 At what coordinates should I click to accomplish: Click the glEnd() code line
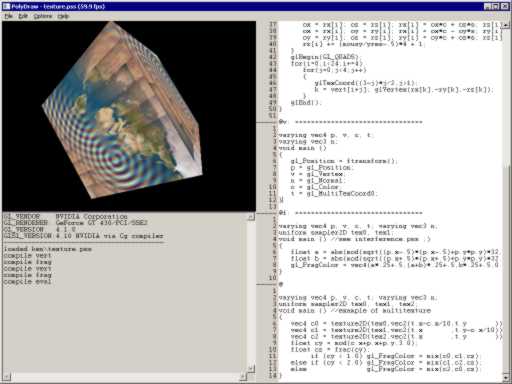(x=306, y=102)
